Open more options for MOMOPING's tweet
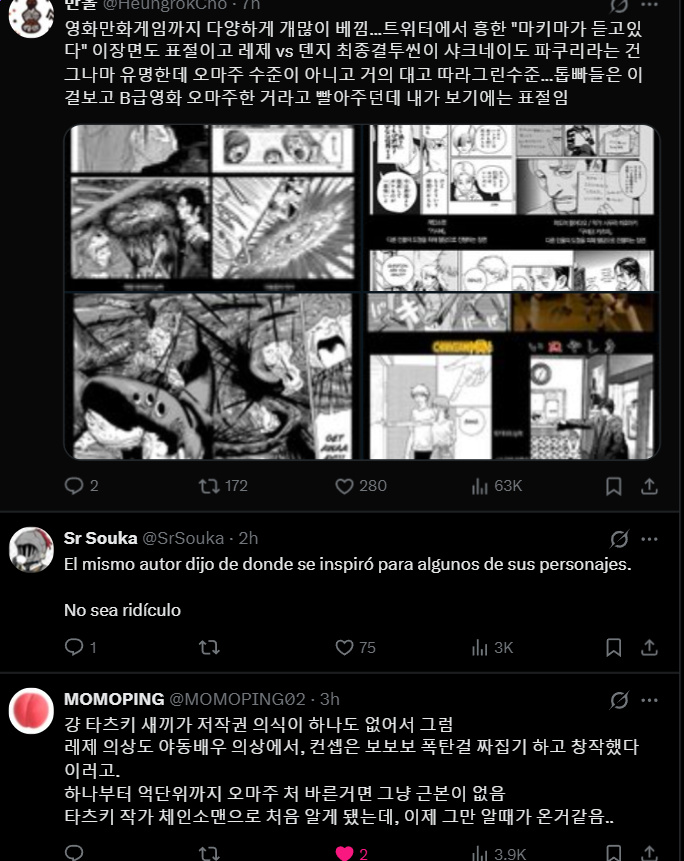 [x=649, y=700]
